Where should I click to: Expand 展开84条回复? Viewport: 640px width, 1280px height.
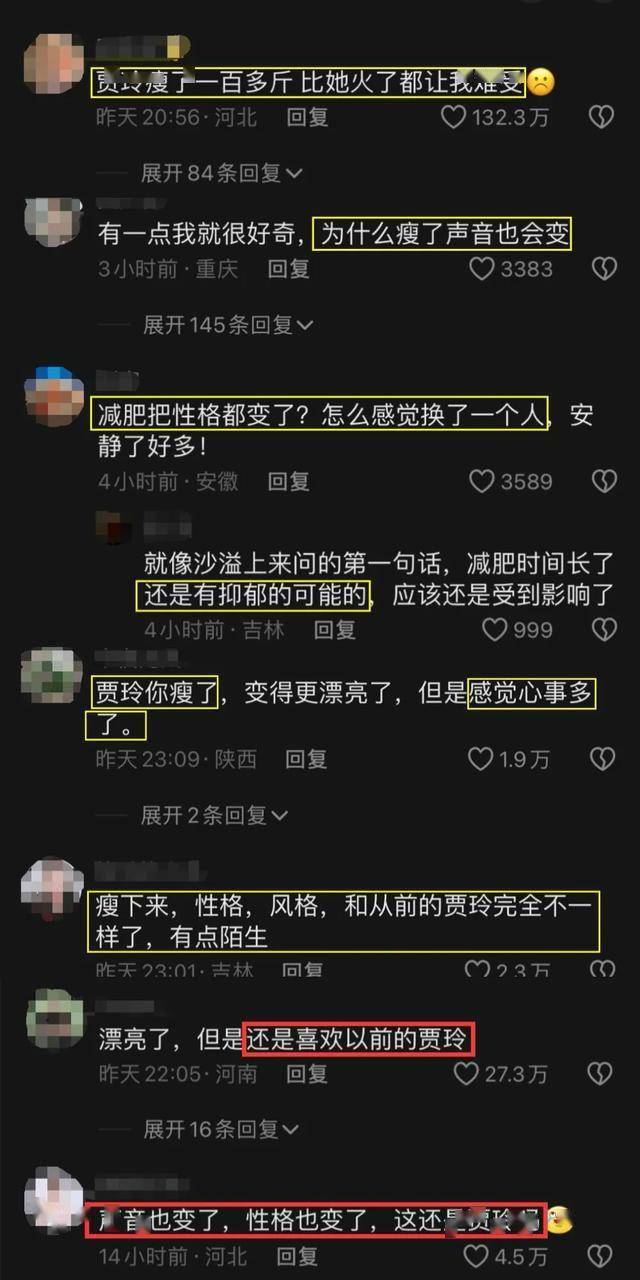pyautogui.click(x=221, y=173)
